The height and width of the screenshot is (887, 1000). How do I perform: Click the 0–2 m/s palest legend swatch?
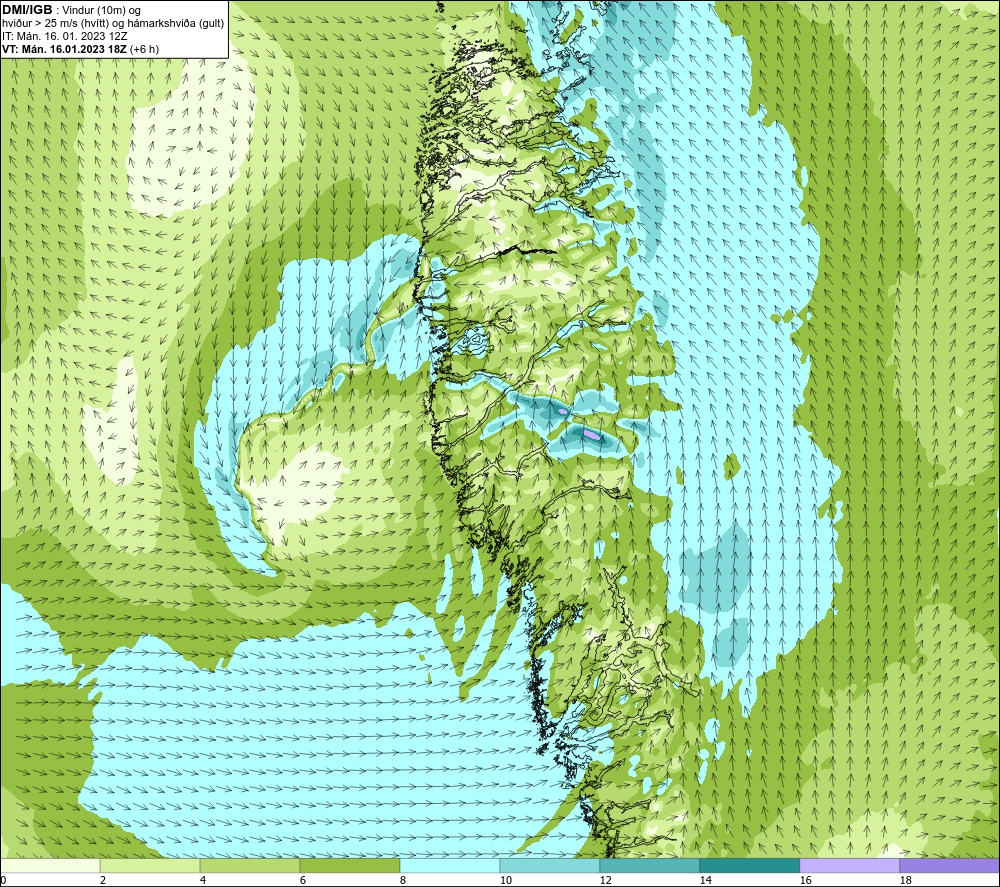click(50, 865)
